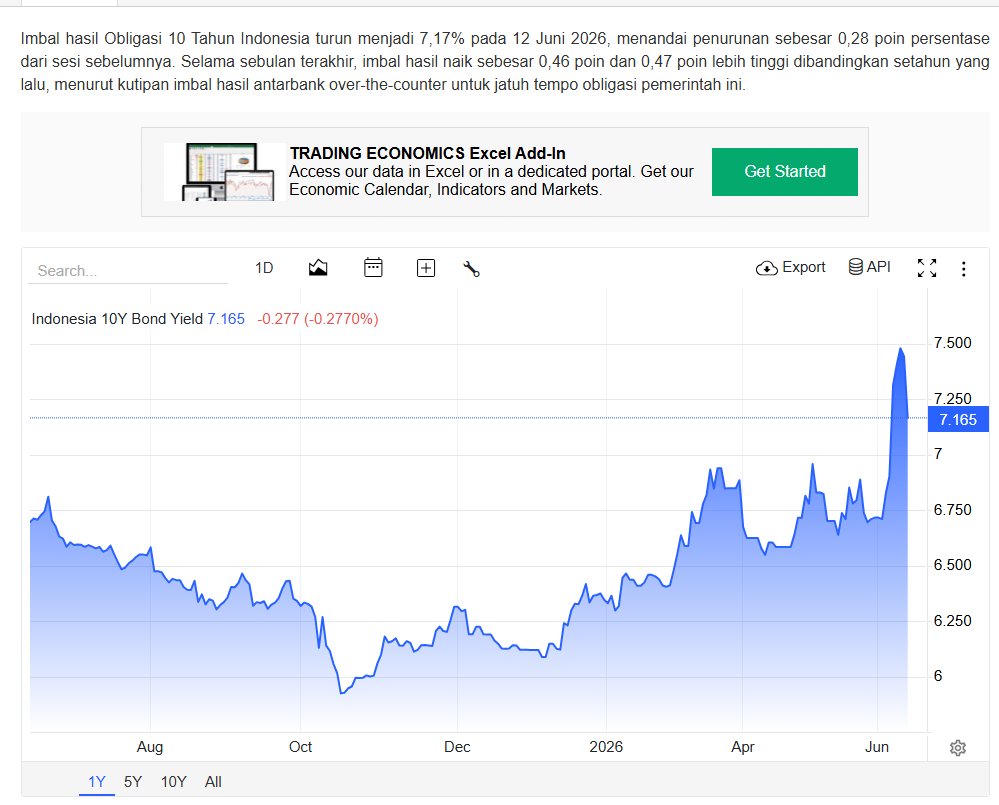Select the 1D interval dropdown
Image resolution: width=999 pixels, height=805 pixels.
tap(264, 268)
